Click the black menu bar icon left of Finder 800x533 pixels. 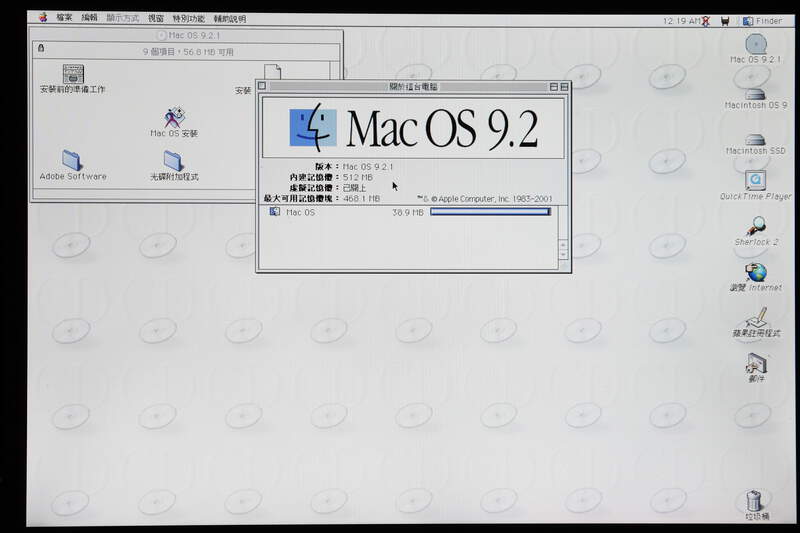[x=725, y=21]
